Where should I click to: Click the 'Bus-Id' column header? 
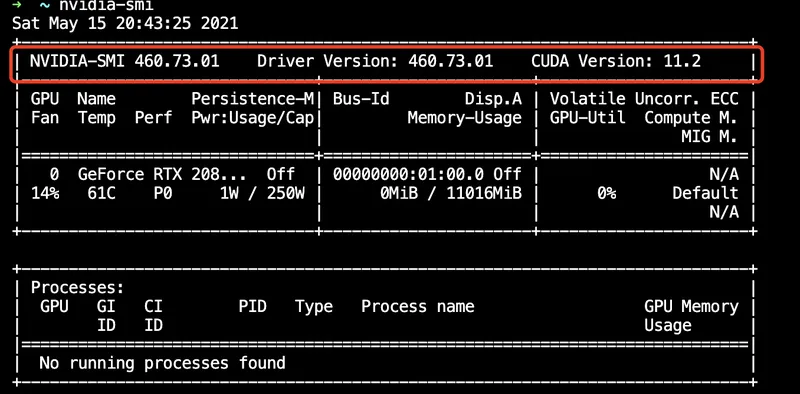(361, 99)
